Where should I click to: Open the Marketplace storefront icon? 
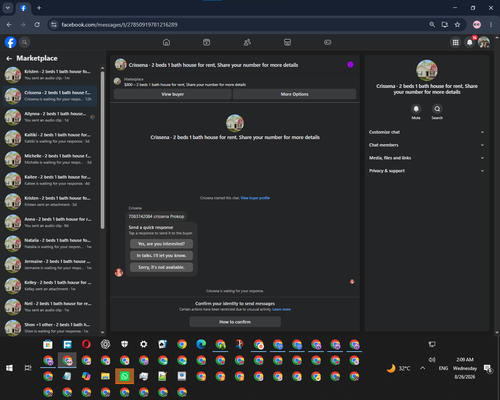point(287,42)
